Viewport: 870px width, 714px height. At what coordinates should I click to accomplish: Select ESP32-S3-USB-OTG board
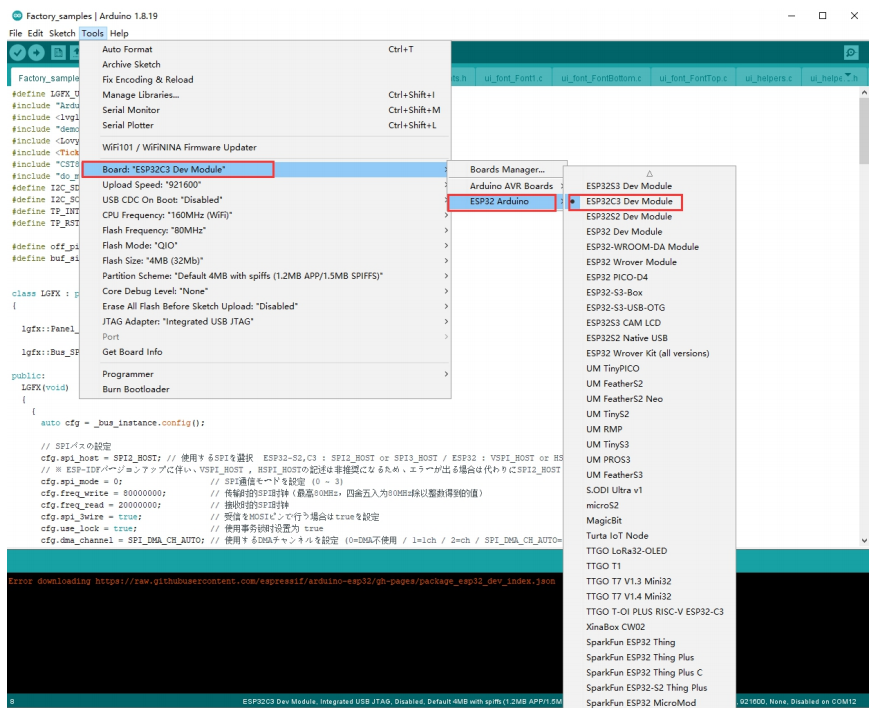click(649, 308)
